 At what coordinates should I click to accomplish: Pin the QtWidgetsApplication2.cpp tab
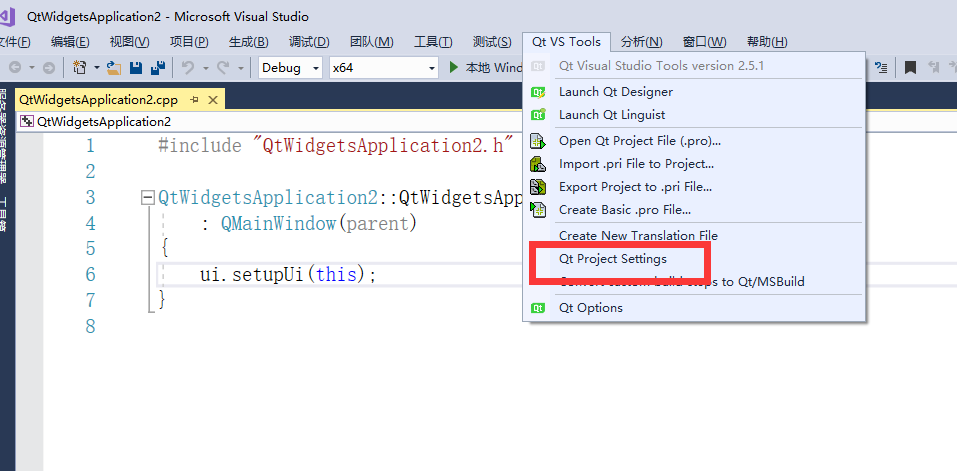[x=194, y=99]
